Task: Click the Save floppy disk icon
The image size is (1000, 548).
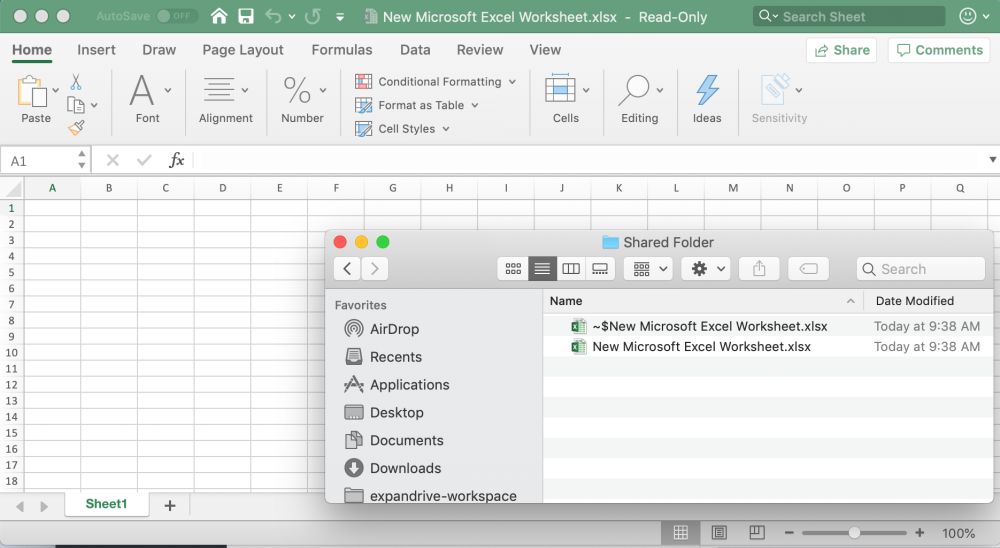Action: click(x=245, y=17)
